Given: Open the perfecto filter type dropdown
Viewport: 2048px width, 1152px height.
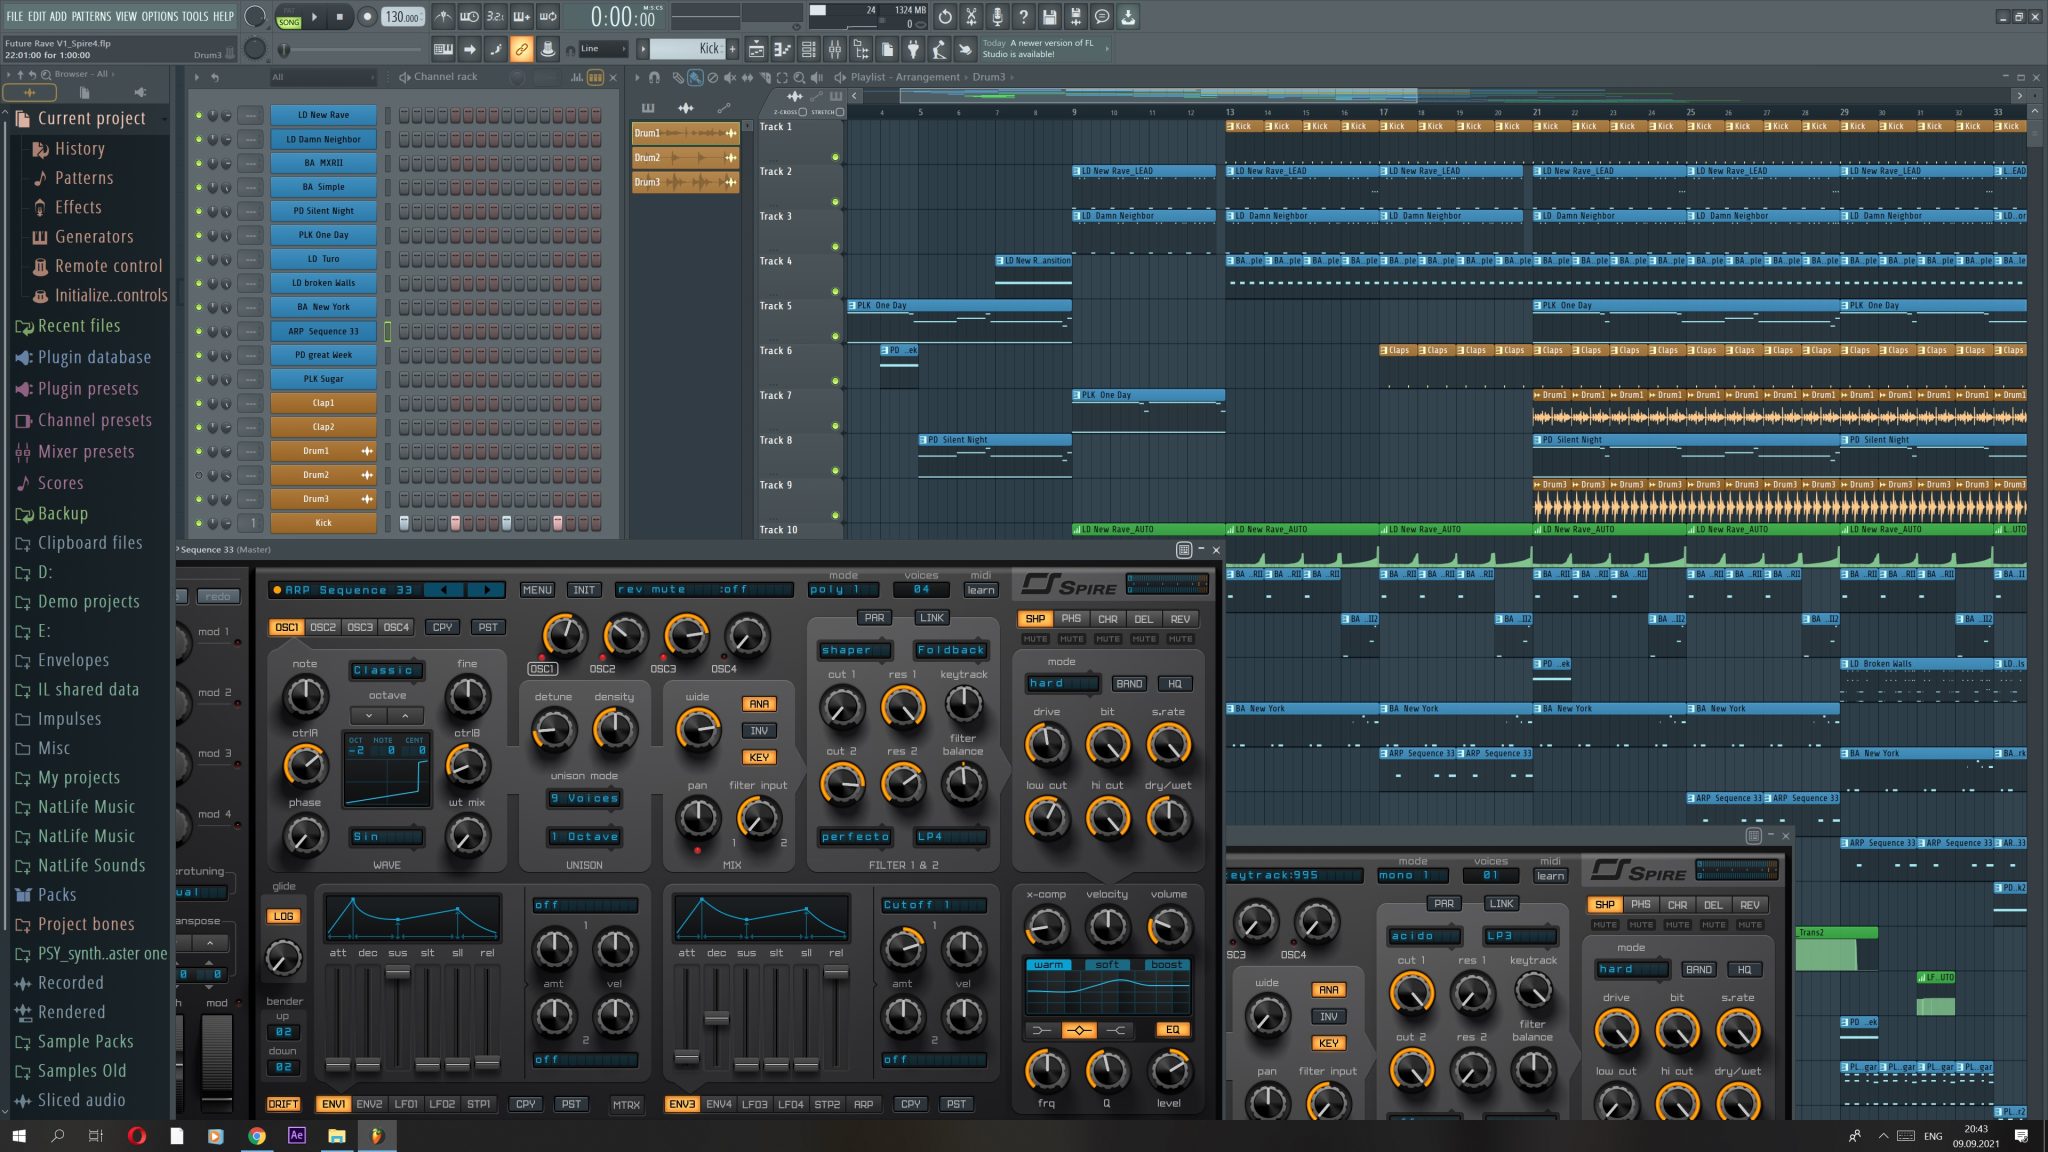Looking at the screenshot, I should pos(857,837).
